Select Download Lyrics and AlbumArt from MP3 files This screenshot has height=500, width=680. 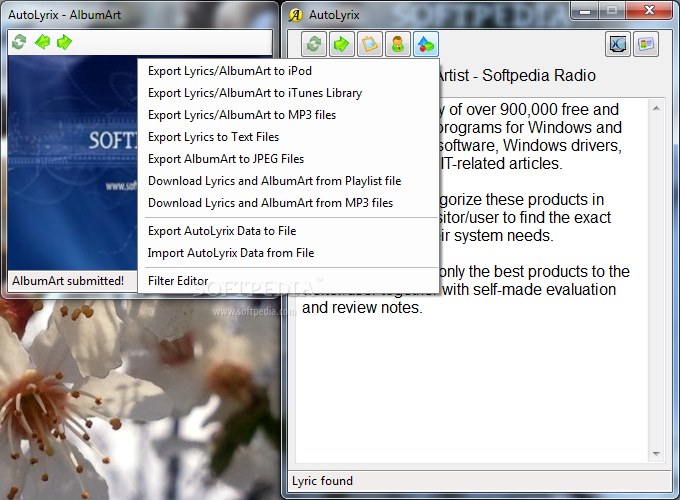coord(288,203)
